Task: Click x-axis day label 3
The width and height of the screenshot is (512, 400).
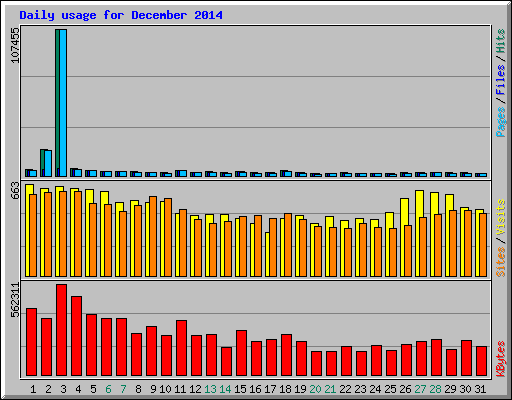Action: coord(63,389)
